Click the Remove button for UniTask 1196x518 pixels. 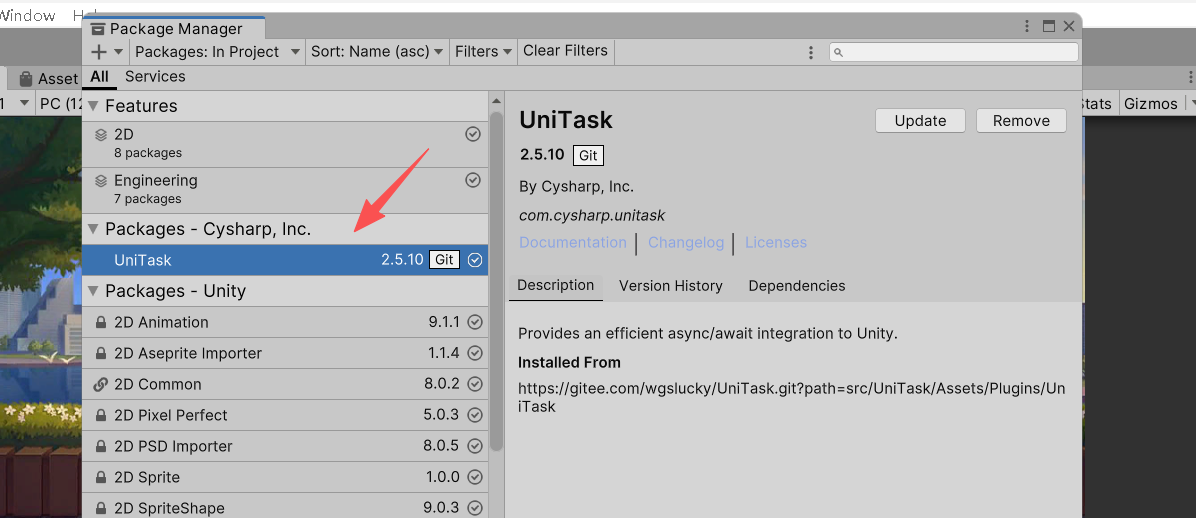pyautogui.click(x=1021, y=121)
